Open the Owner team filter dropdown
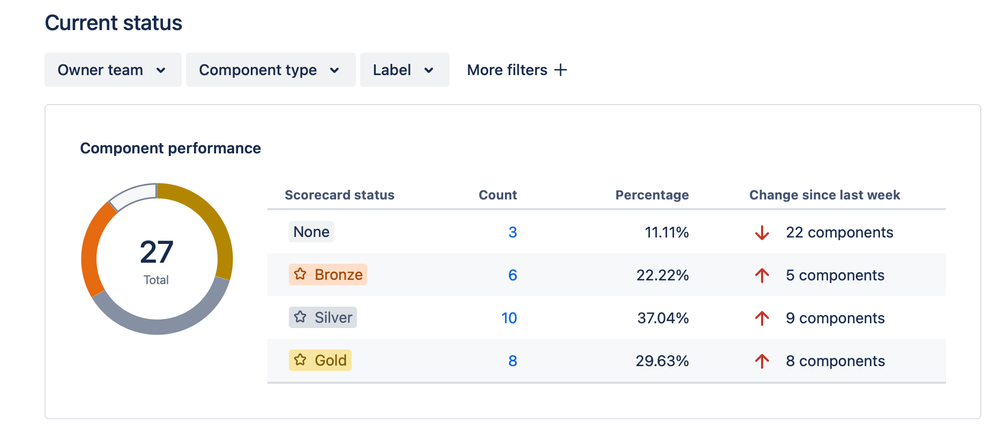This screenshot has height=430, width=999. tap(112, 70)
